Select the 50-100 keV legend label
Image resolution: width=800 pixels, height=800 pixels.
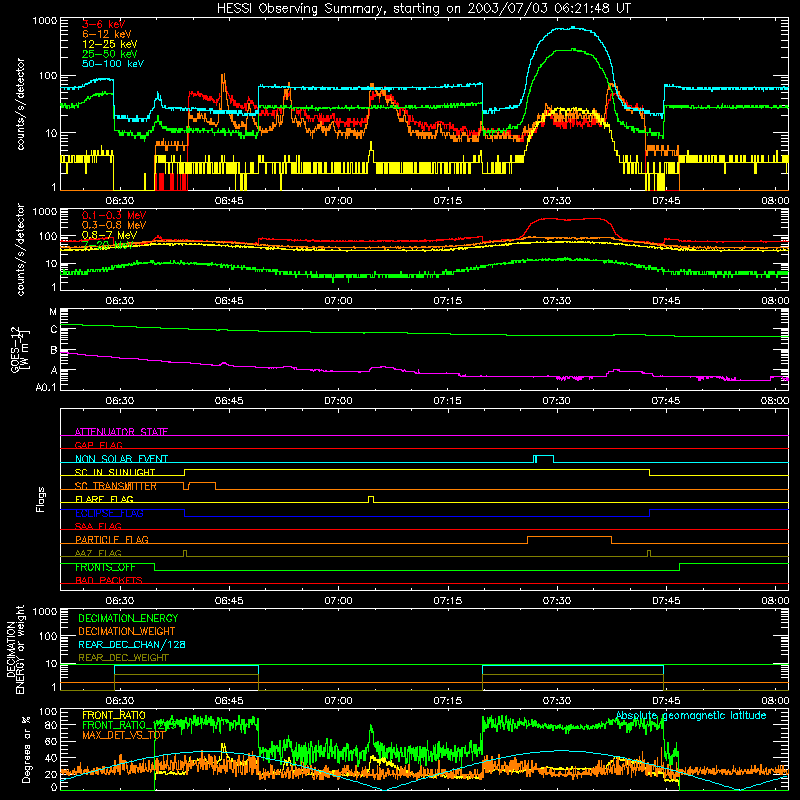(x=113, y=64)
